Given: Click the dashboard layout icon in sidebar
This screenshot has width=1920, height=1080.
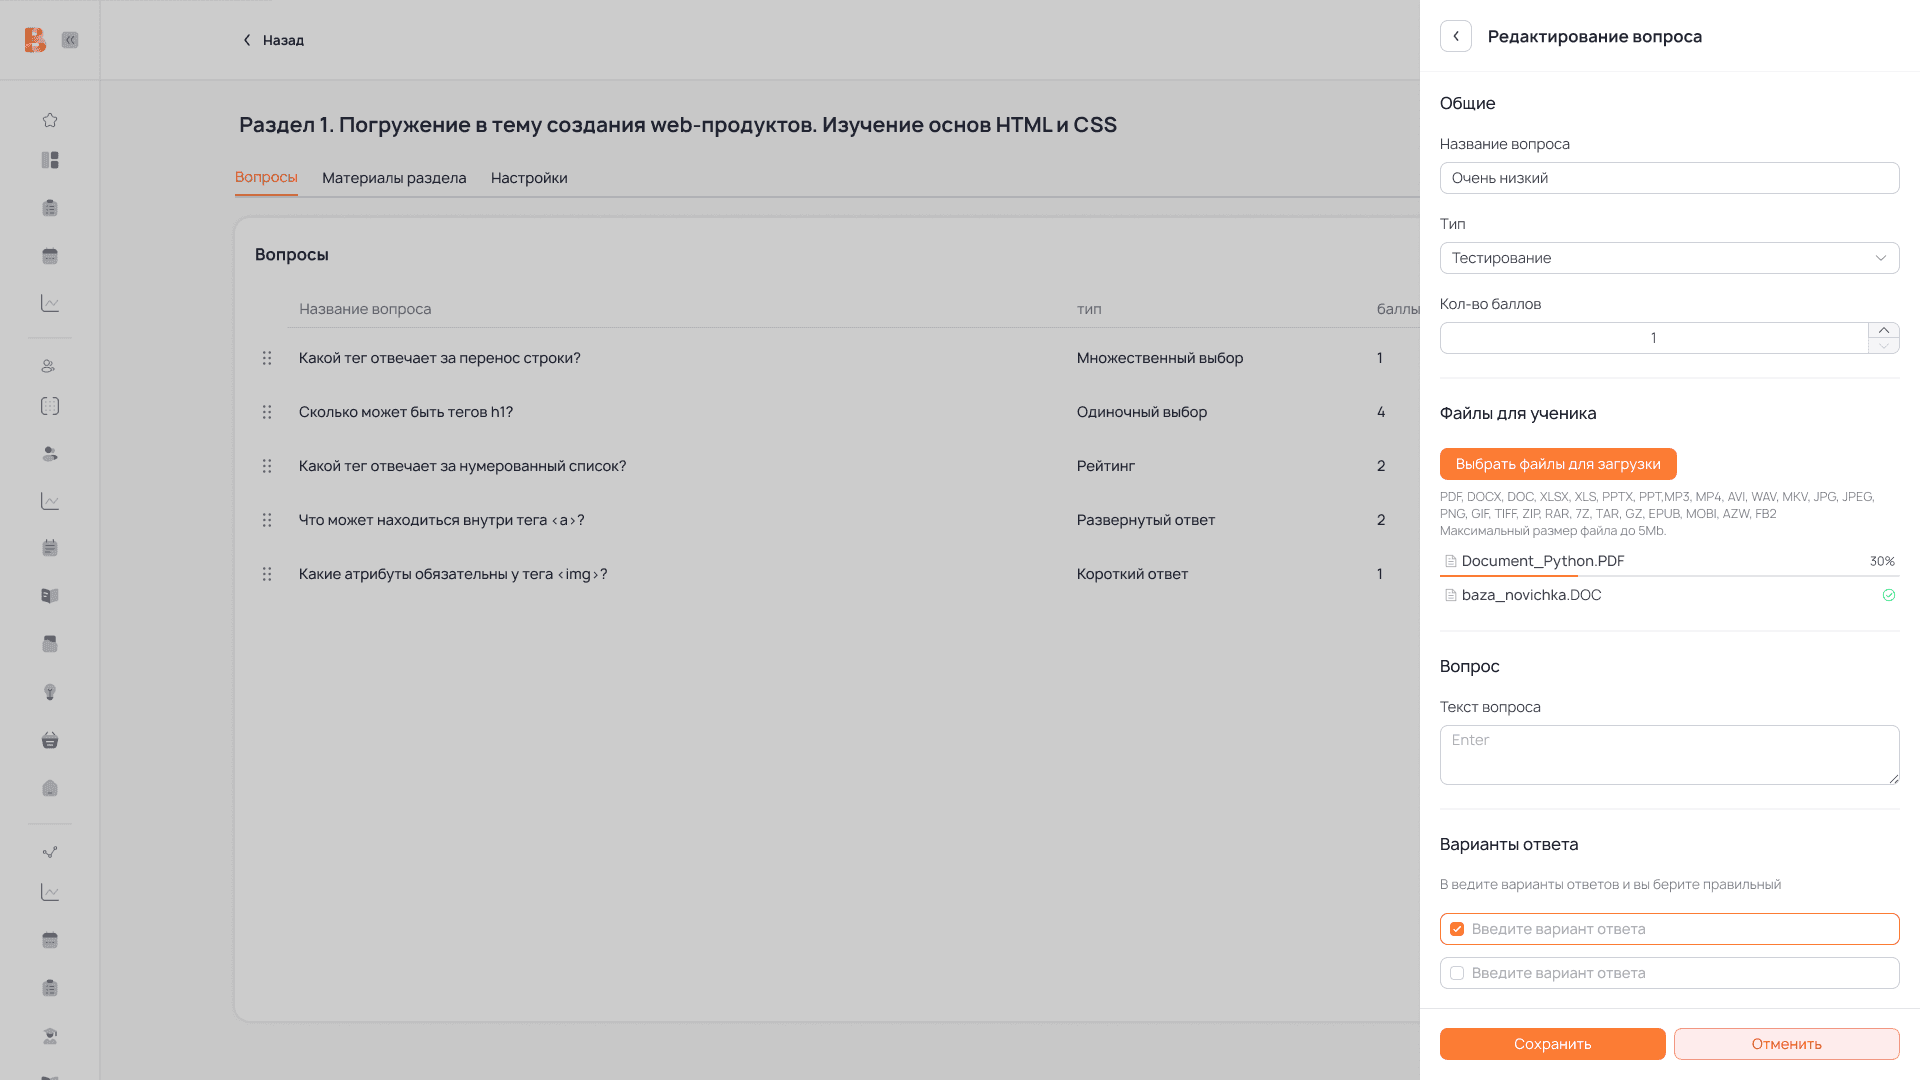Looking at the screenshot, I should point(50,160).
